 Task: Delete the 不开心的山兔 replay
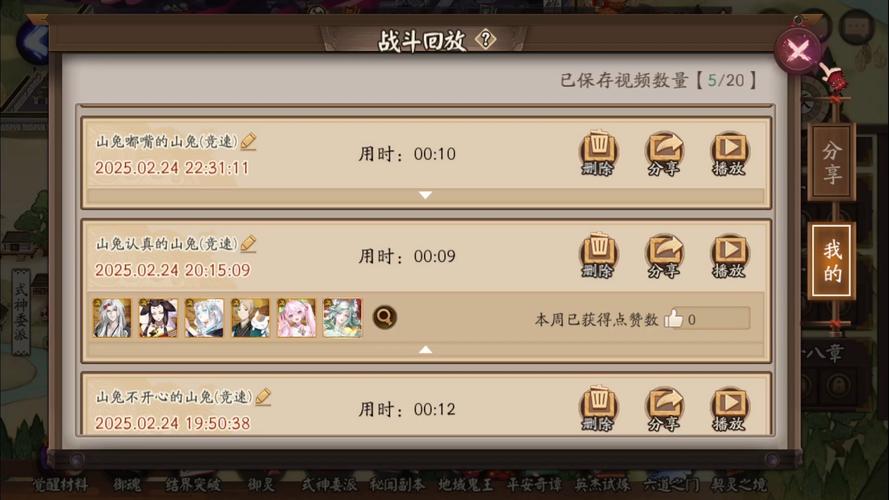point(599,409)
